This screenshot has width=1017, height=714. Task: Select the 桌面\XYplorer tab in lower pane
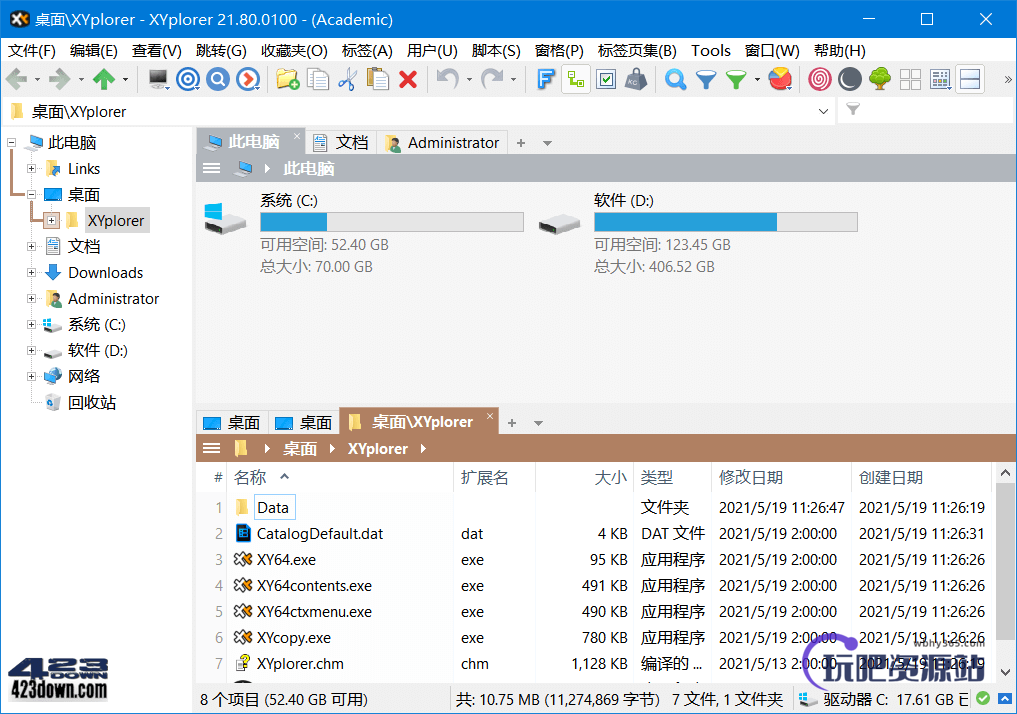coord(420,422)
